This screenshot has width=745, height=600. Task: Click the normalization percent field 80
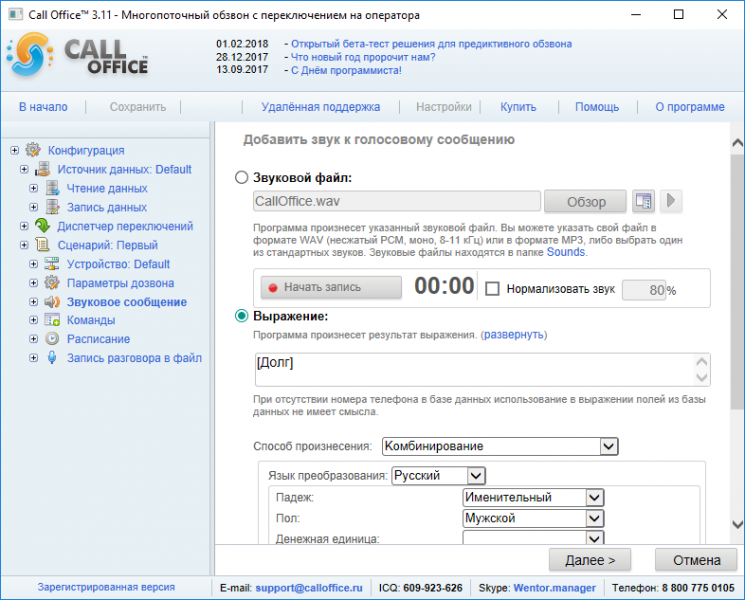(x=644, y=290)
